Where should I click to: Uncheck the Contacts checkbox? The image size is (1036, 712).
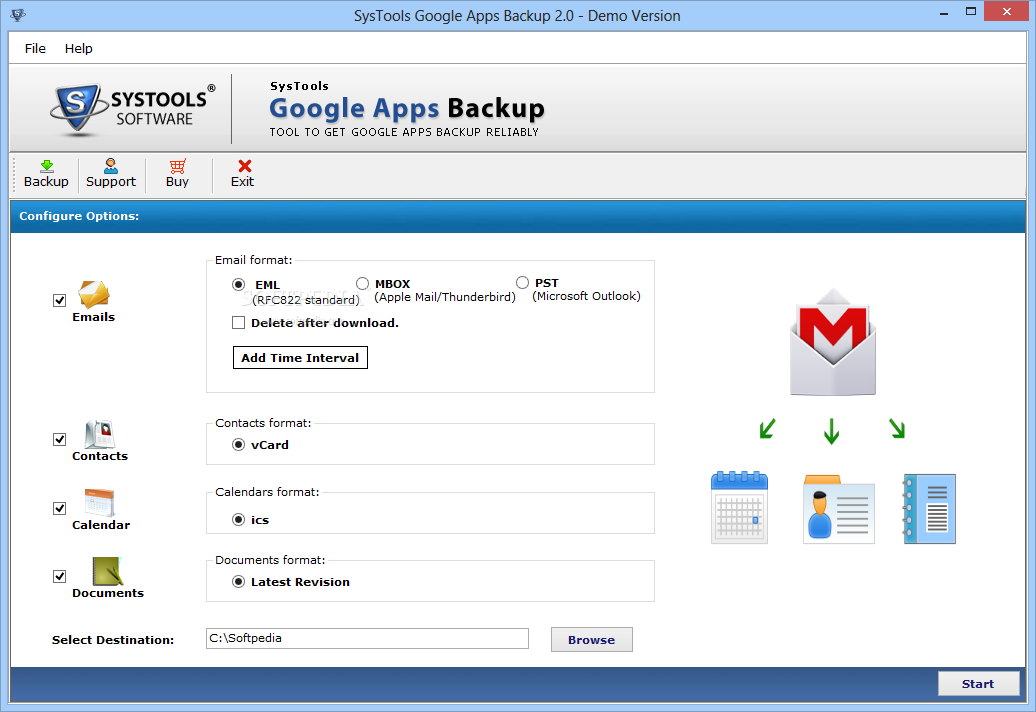59,439
